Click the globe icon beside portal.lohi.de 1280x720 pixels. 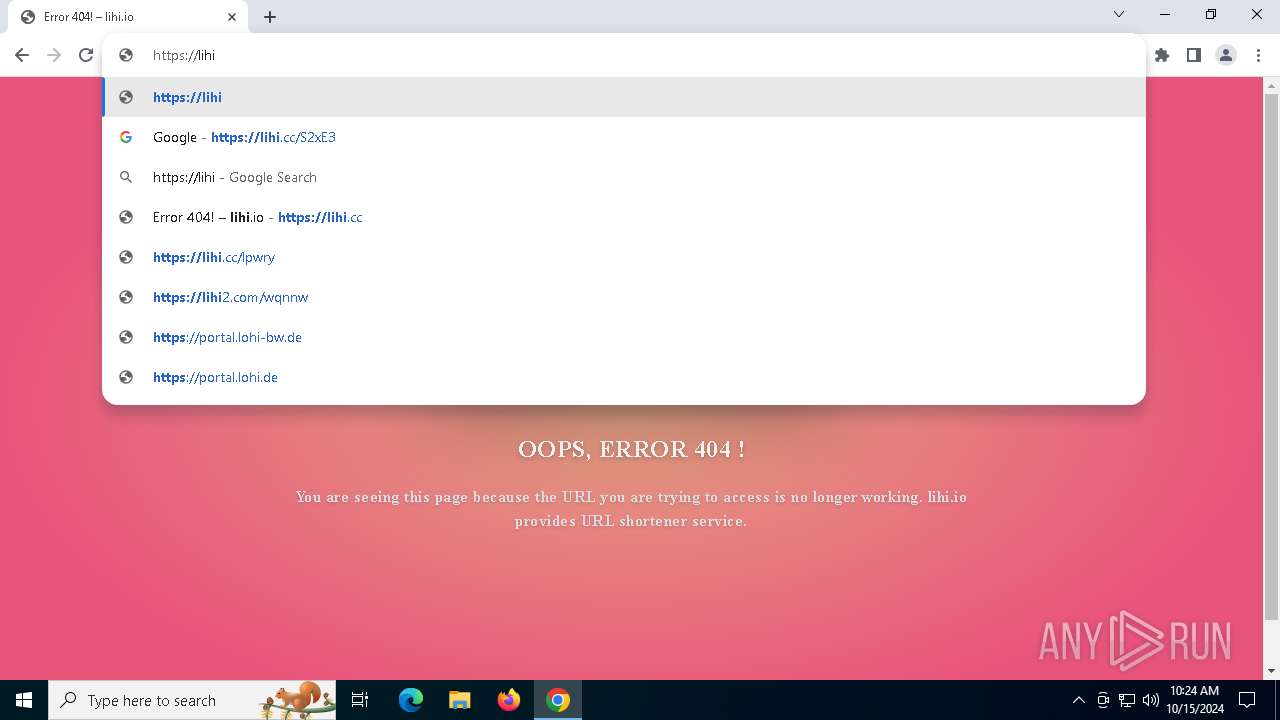pyautogui.click(x=126, y=377)
